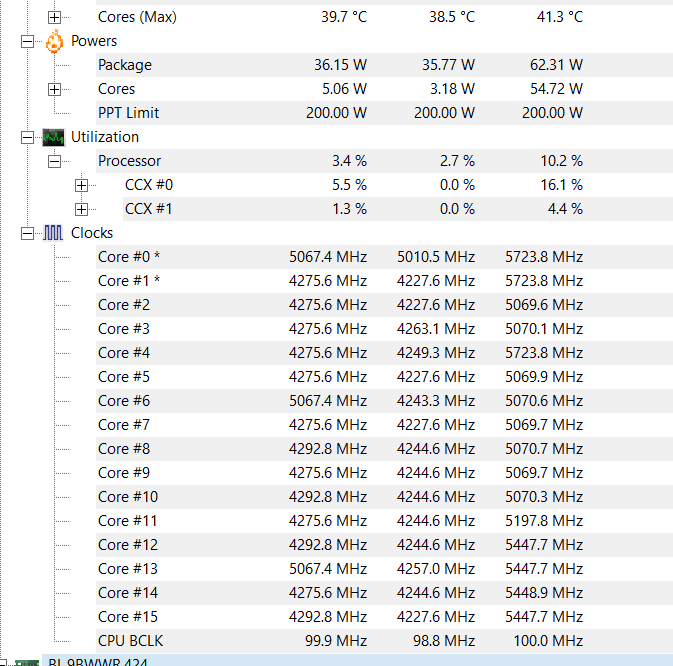Expand the Cores power node
Viewport: 673px width, 666px height.
[54, 89]
